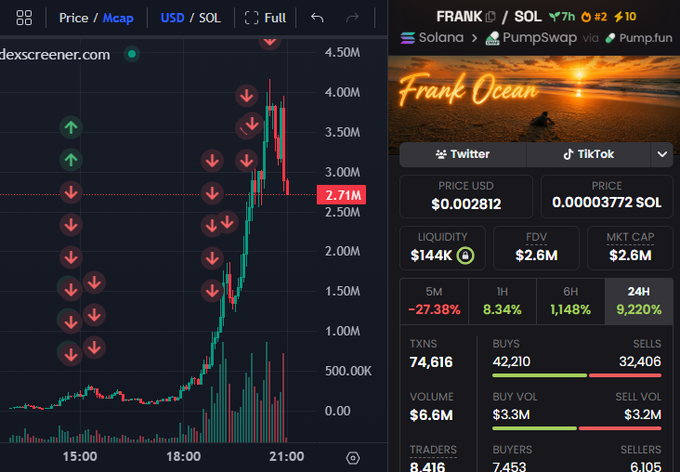This screenshot has height=472, width=680.
Task: Click the FDV $2.6M box
Action: [536, 248]
